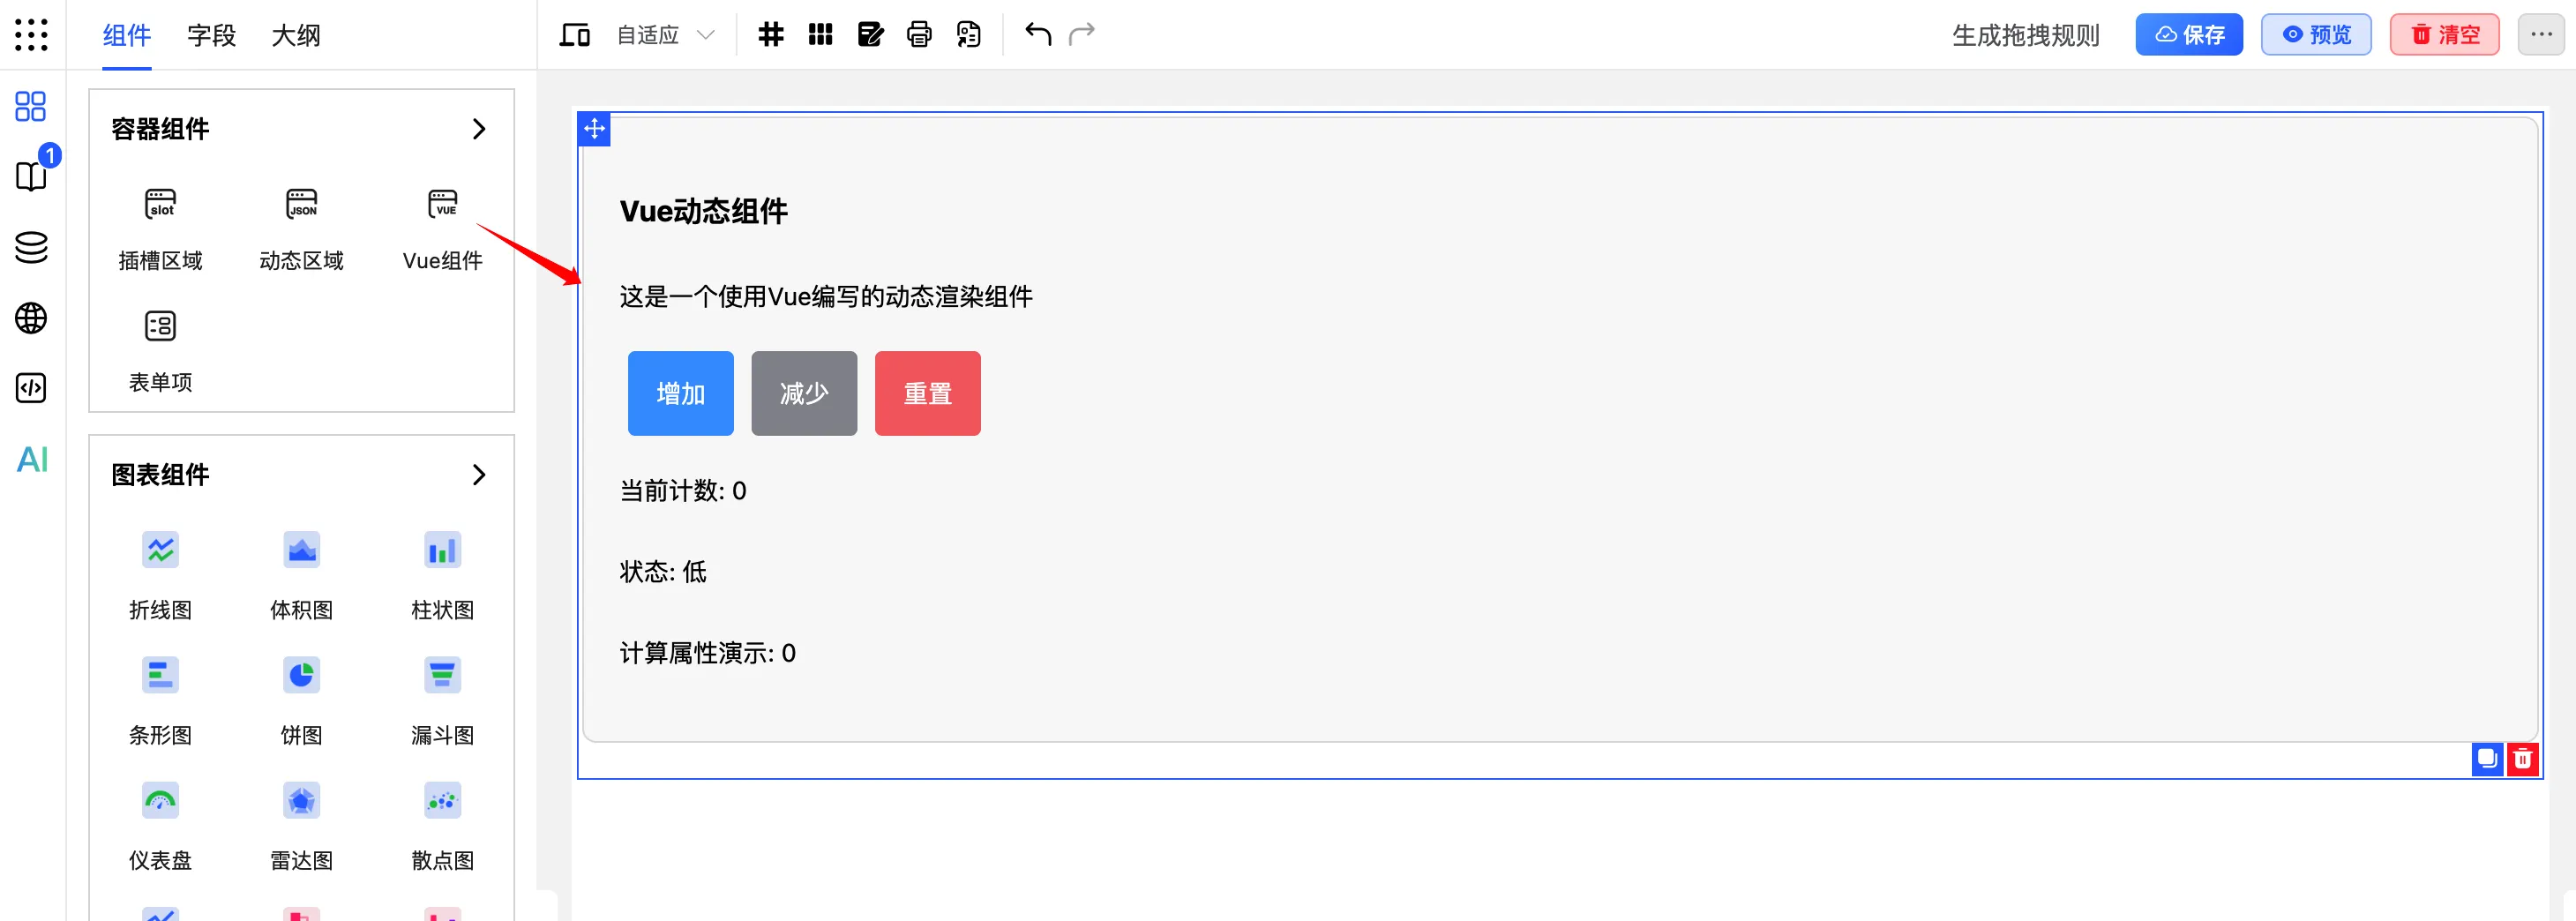The height and width of the screenshot is (921, 2576).
Task: Open the 自适应 screen size dropdown
Action: pyautogui.click(x=663, y=34)
